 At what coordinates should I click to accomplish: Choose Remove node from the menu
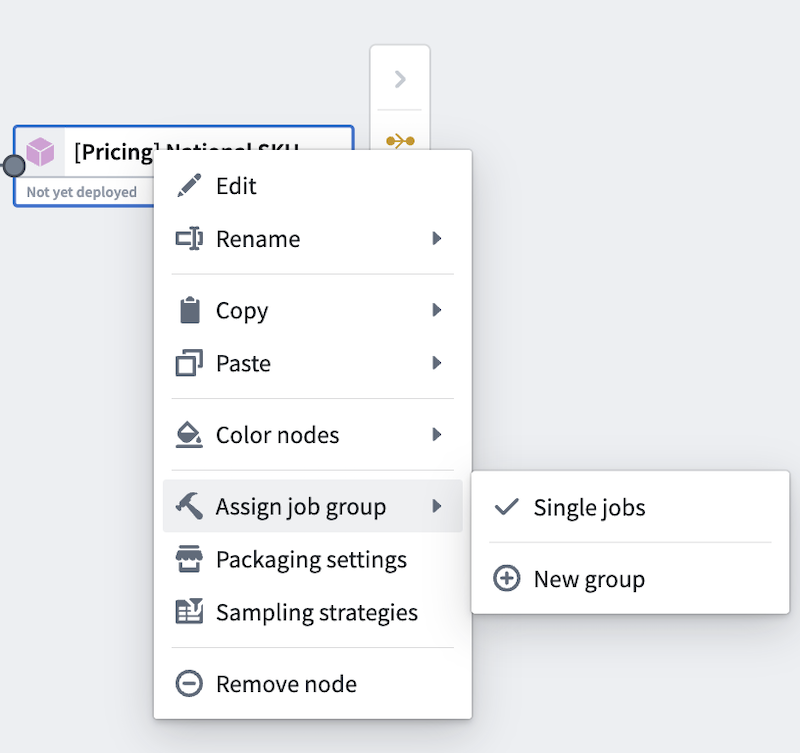point(313,684)
